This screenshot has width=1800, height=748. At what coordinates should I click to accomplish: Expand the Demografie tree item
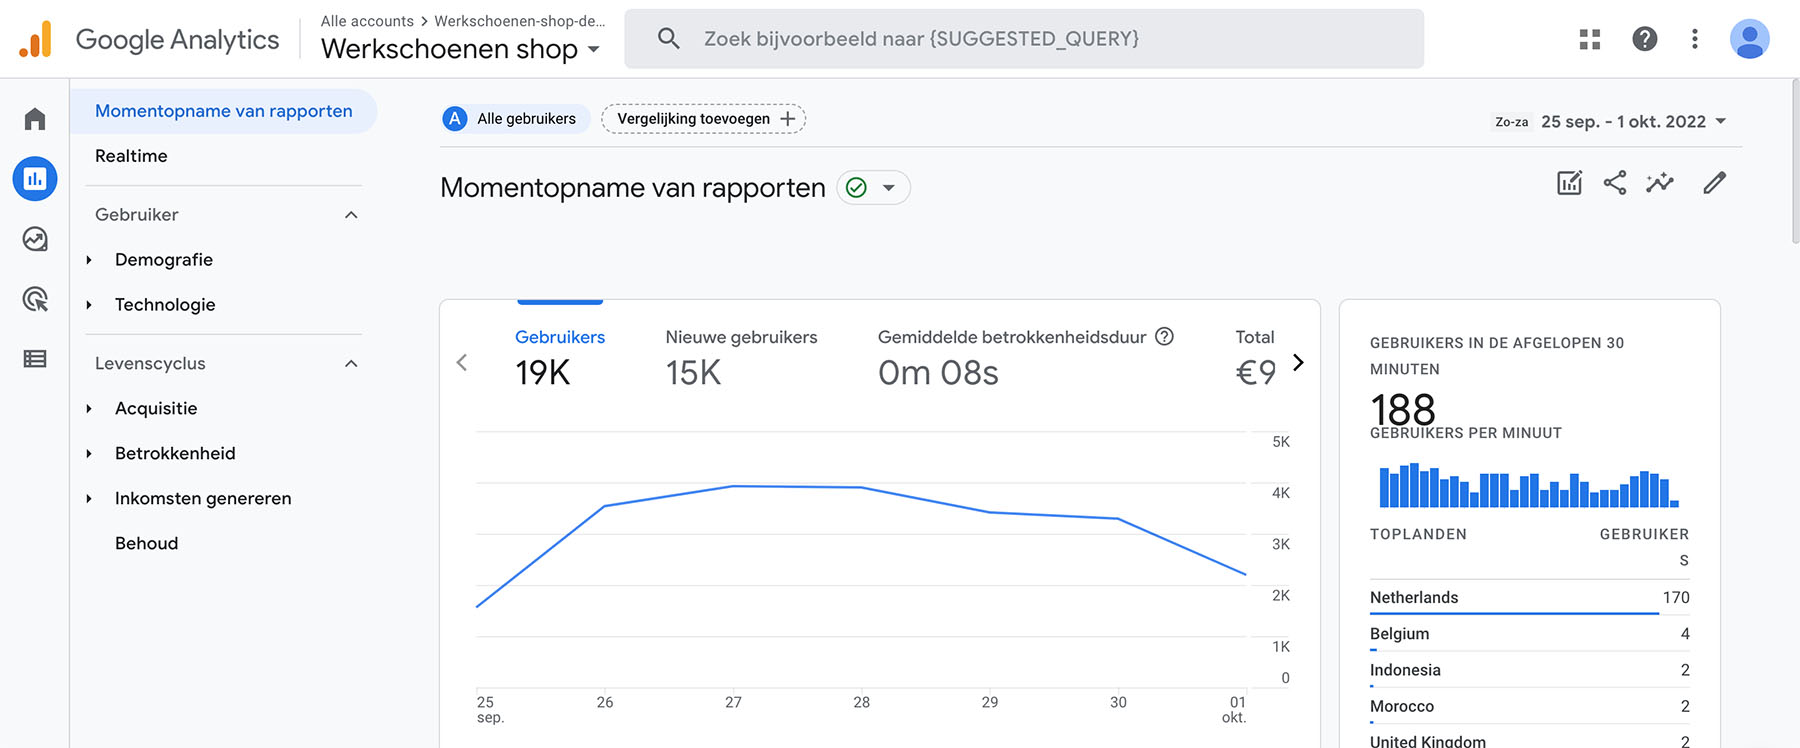coord(89,260)
